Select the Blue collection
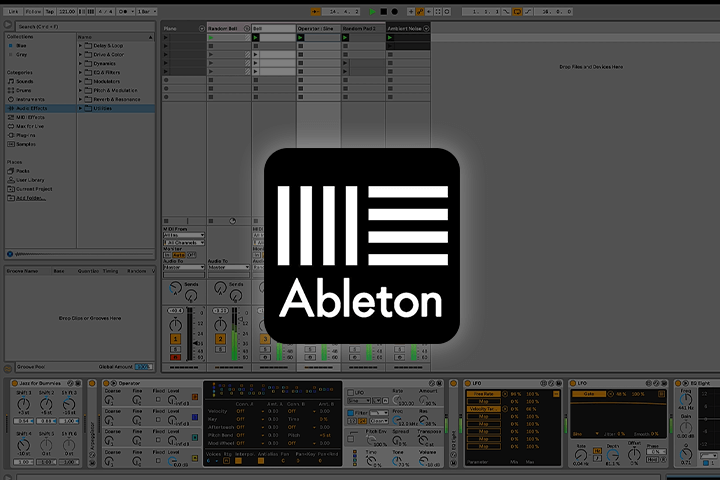The height and width of the screenshot is (480, 720). click(x=21, y=45)
